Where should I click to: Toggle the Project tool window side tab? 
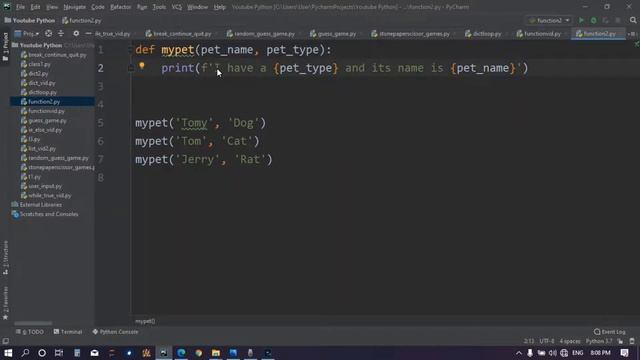[5, 47]
